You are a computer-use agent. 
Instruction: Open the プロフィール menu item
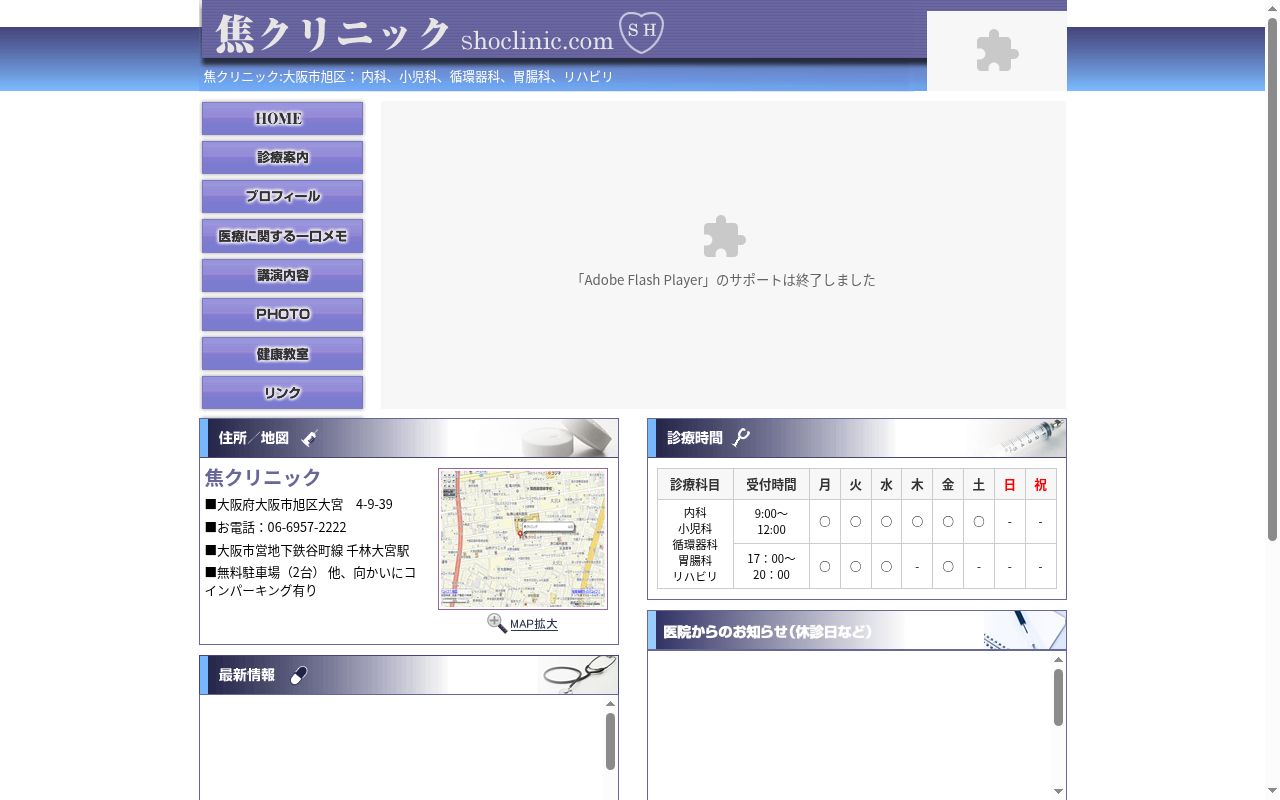pyautogui.click(x=282, y=196)
